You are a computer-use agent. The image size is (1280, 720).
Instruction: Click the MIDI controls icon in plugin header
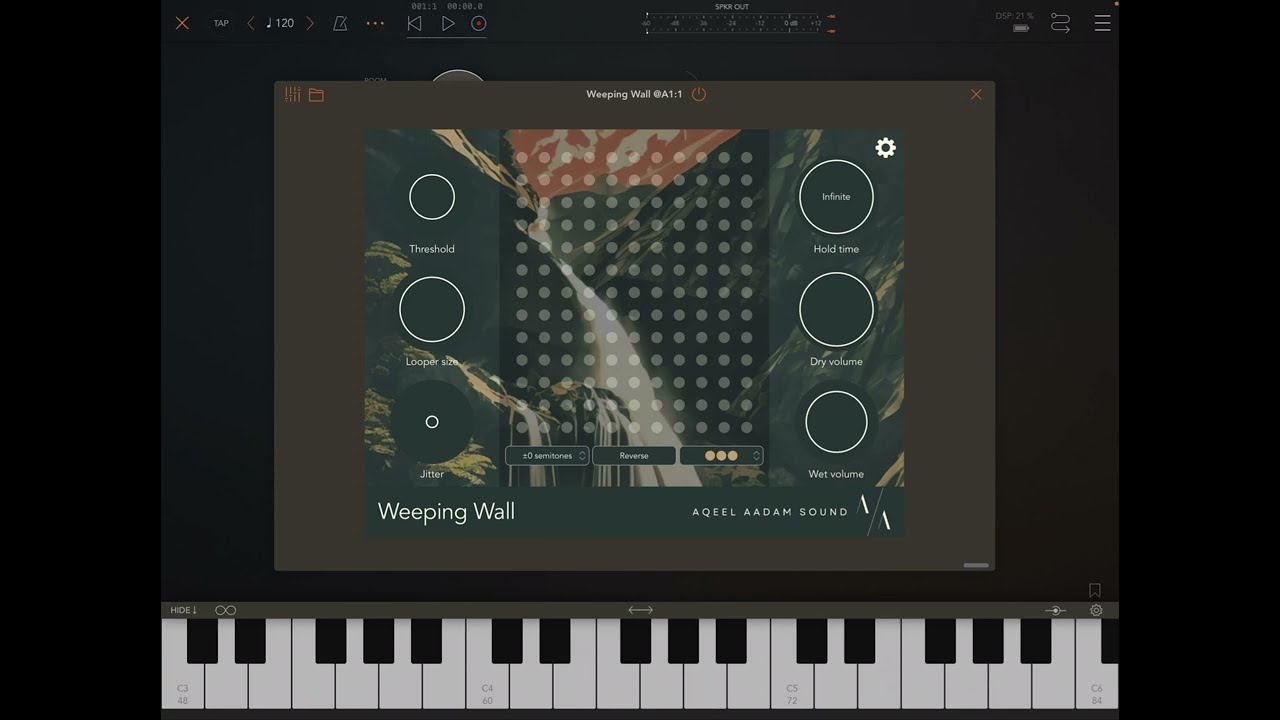pyautogui.click(x=292, y=94)
